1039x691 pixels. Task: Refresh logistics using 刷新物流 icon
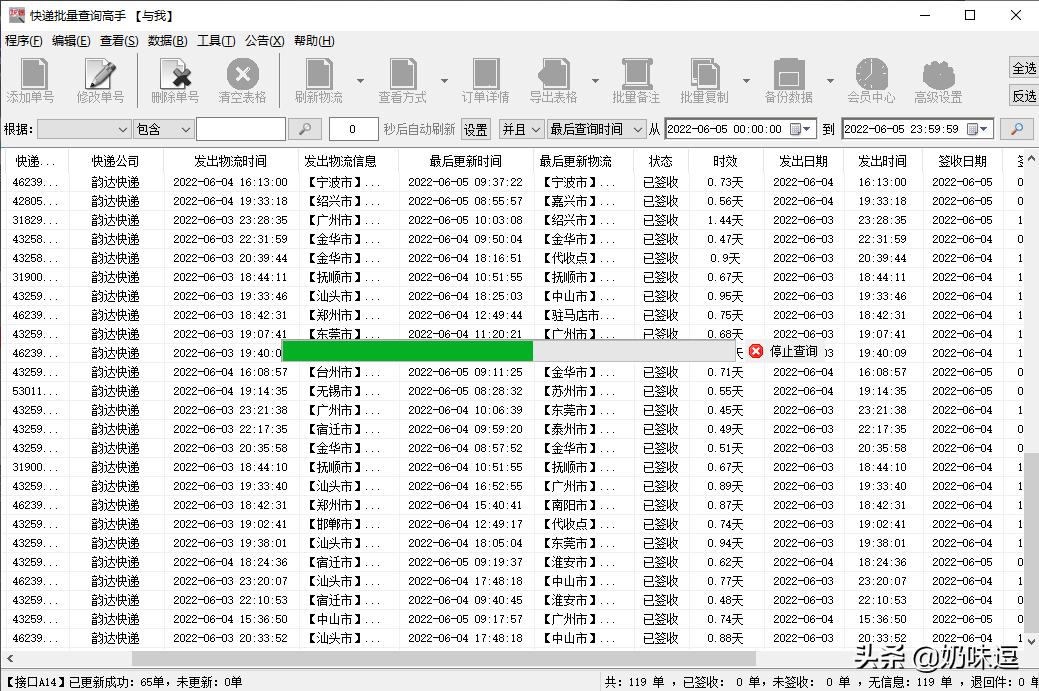coord(317,80)
